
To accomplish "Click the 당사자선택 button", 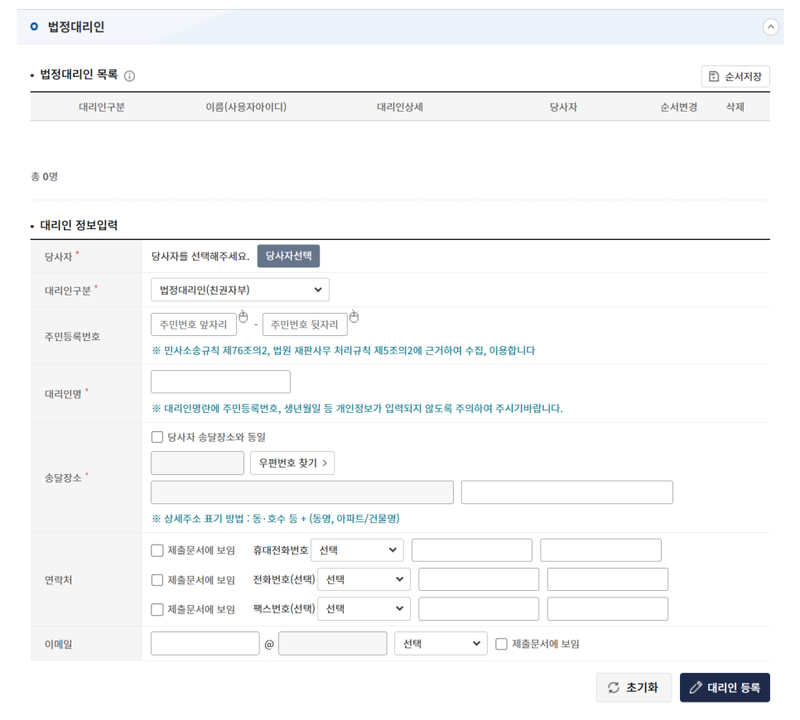I will coord(288,256).
